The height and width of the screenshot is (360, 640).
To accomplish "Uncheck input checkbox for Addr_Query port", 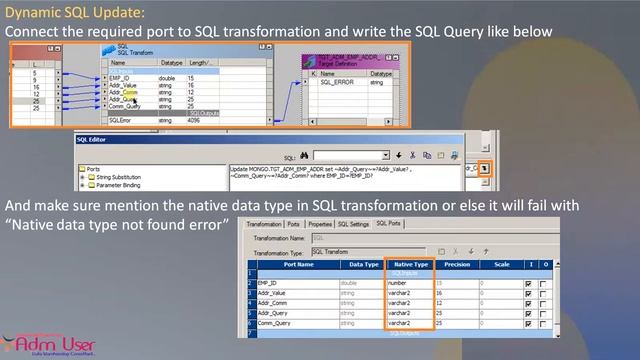I will click(x=529, y=314).
